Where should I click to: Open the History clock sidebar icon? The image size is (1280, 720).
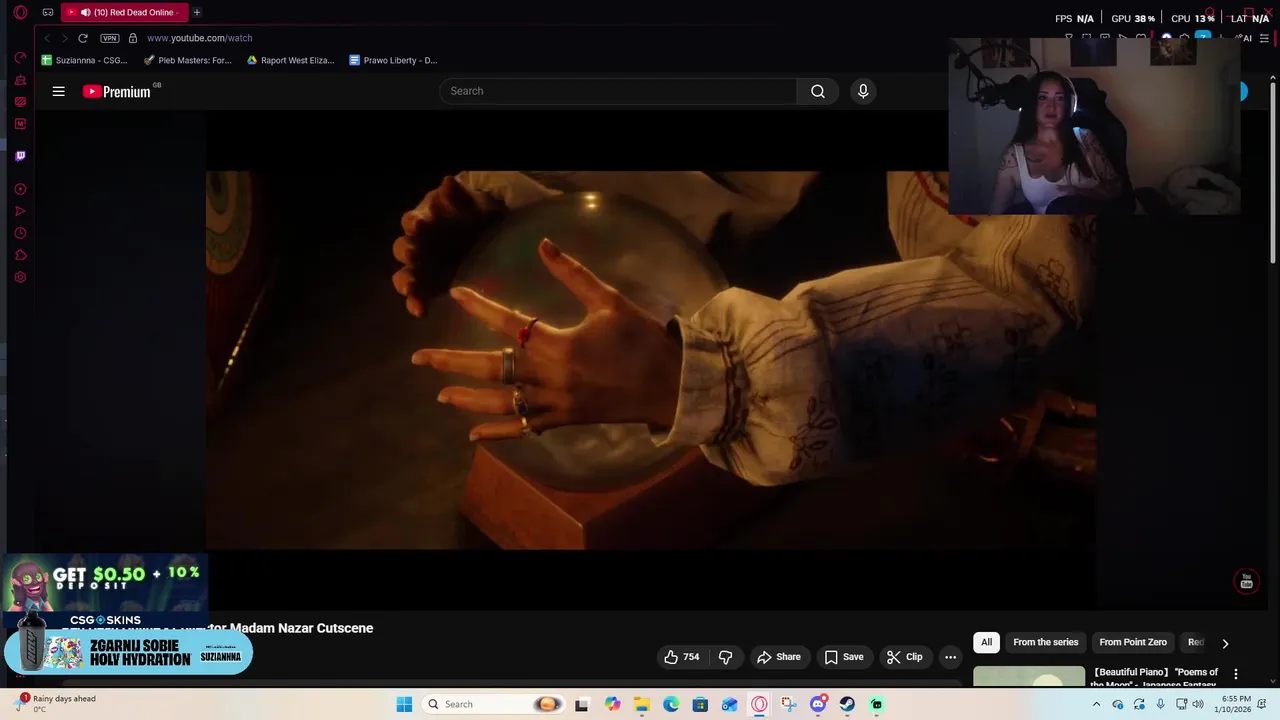point(20,233)
